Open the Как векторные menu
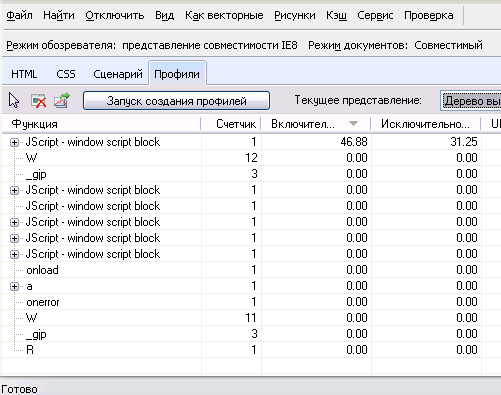Screen dimensions: 501x395 tap(224, 15)
